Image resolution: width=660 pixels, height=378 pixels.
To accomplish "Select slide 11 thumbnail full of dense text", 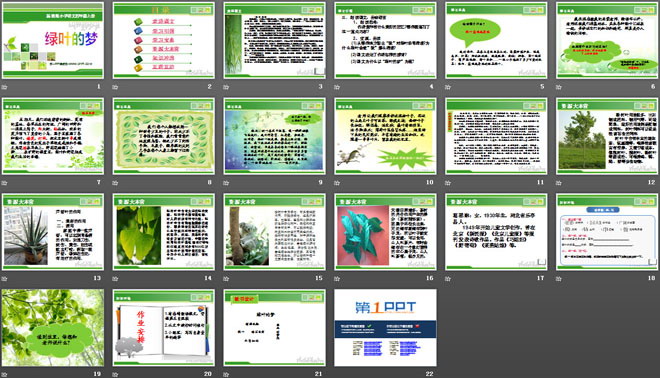I will [496, 136].
